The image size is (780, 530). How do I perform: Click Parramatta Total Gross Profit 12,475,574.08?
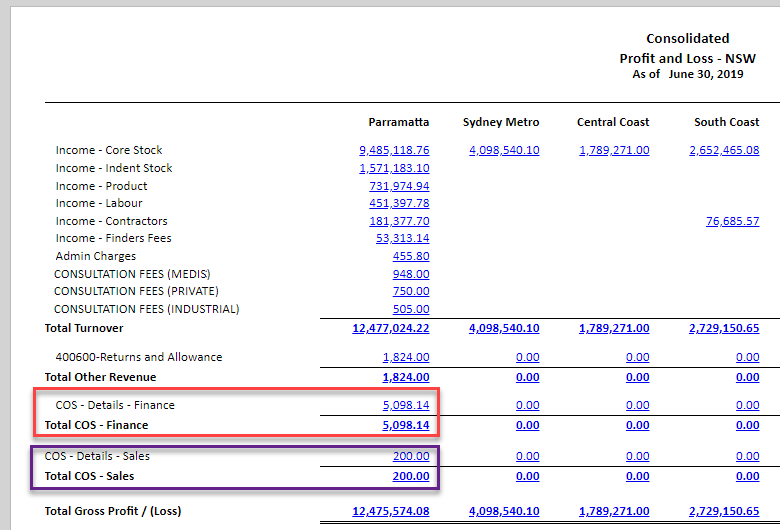tap(391, 511)
